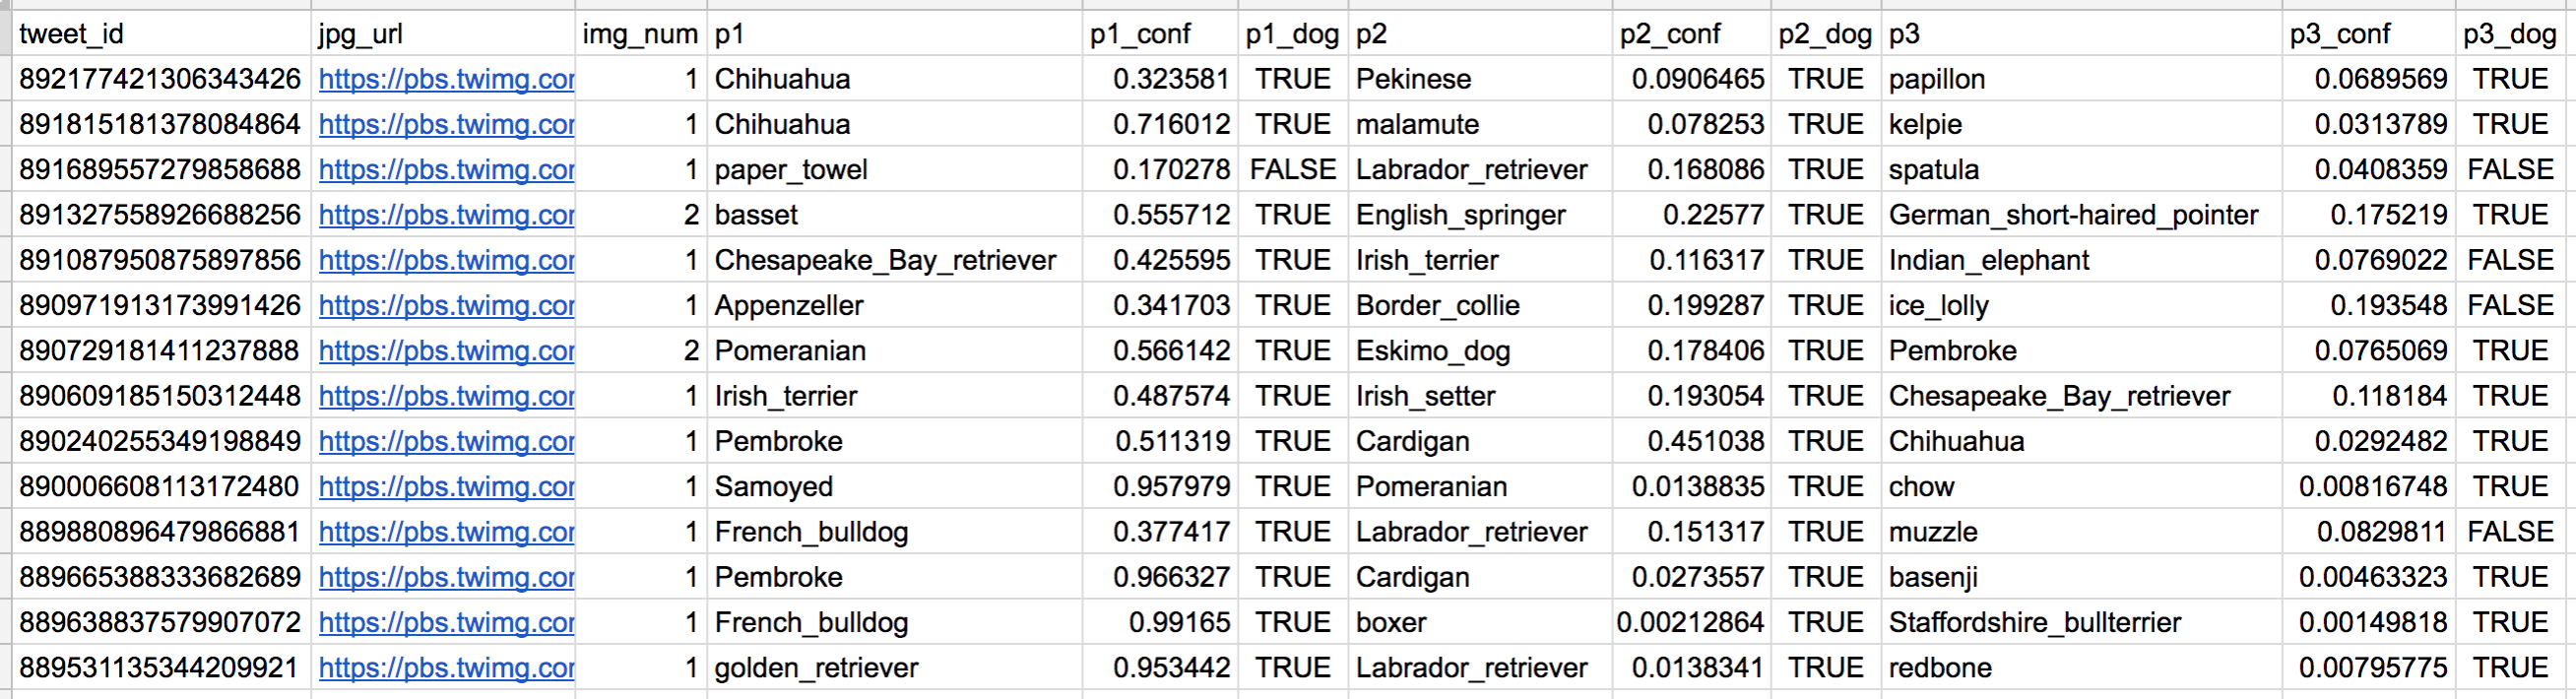Select tweet id 890240255349198849
The height and width of the screenshot is (699, 2576).
point(161,441)
